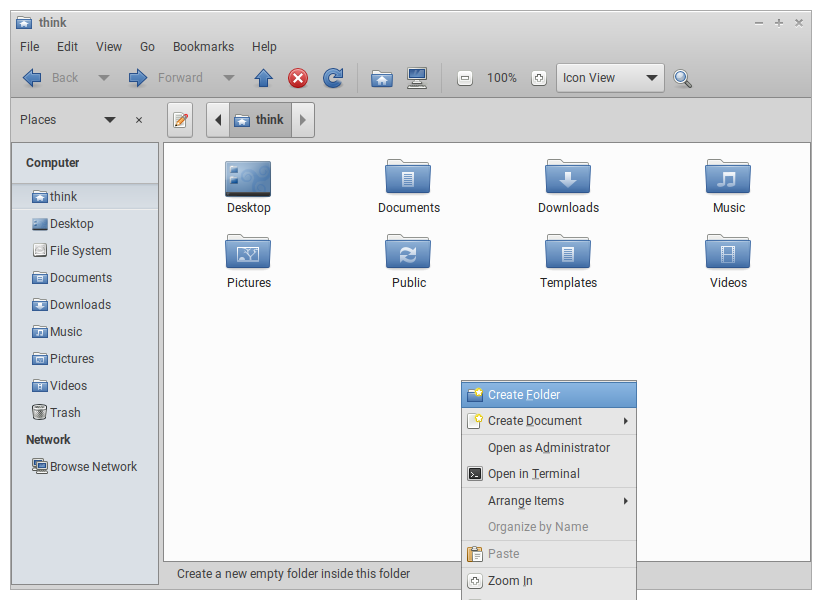822x600 pixels.
Task: Open the Go menu
Action: 147,47
